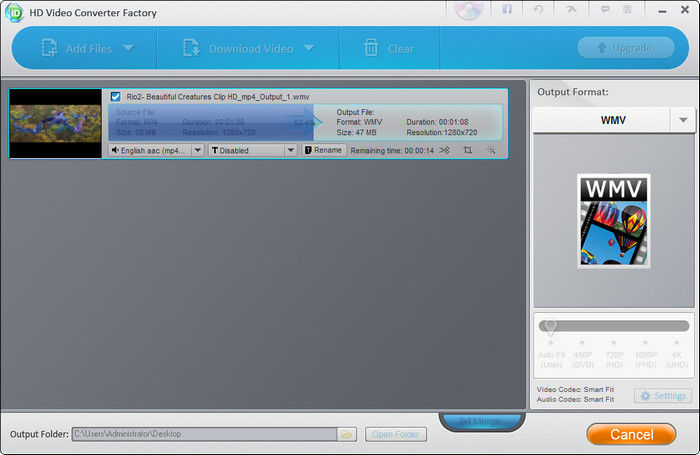Click the Upgrade button
The image size is (700, 455).
(625, 48)
